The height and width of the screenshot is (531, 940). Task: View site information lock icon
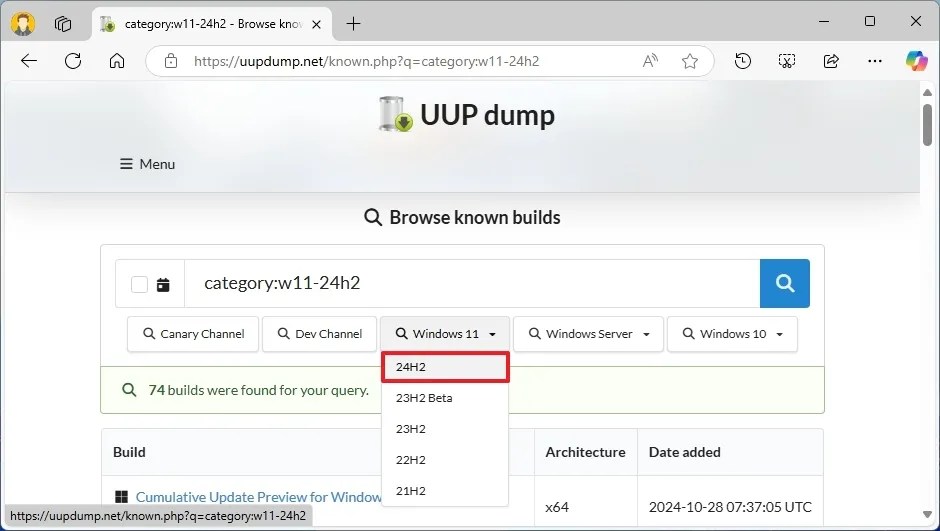tap(171, 61)
